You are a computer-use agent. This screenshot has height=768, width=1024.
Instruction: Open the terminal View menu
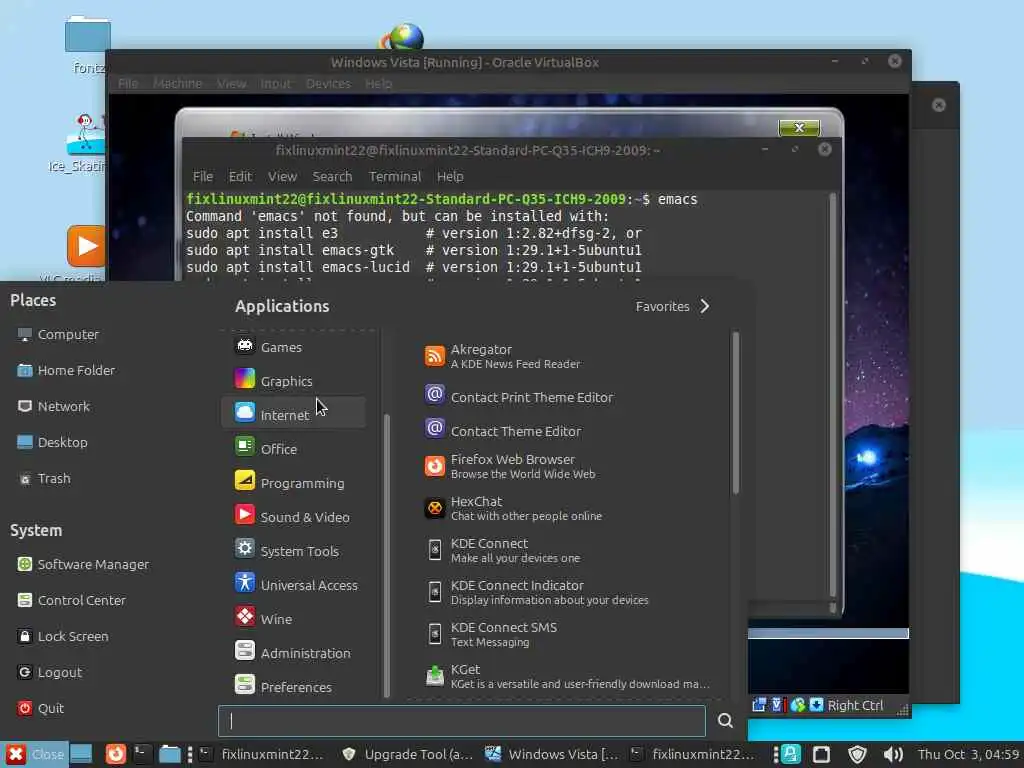point(282,176)
